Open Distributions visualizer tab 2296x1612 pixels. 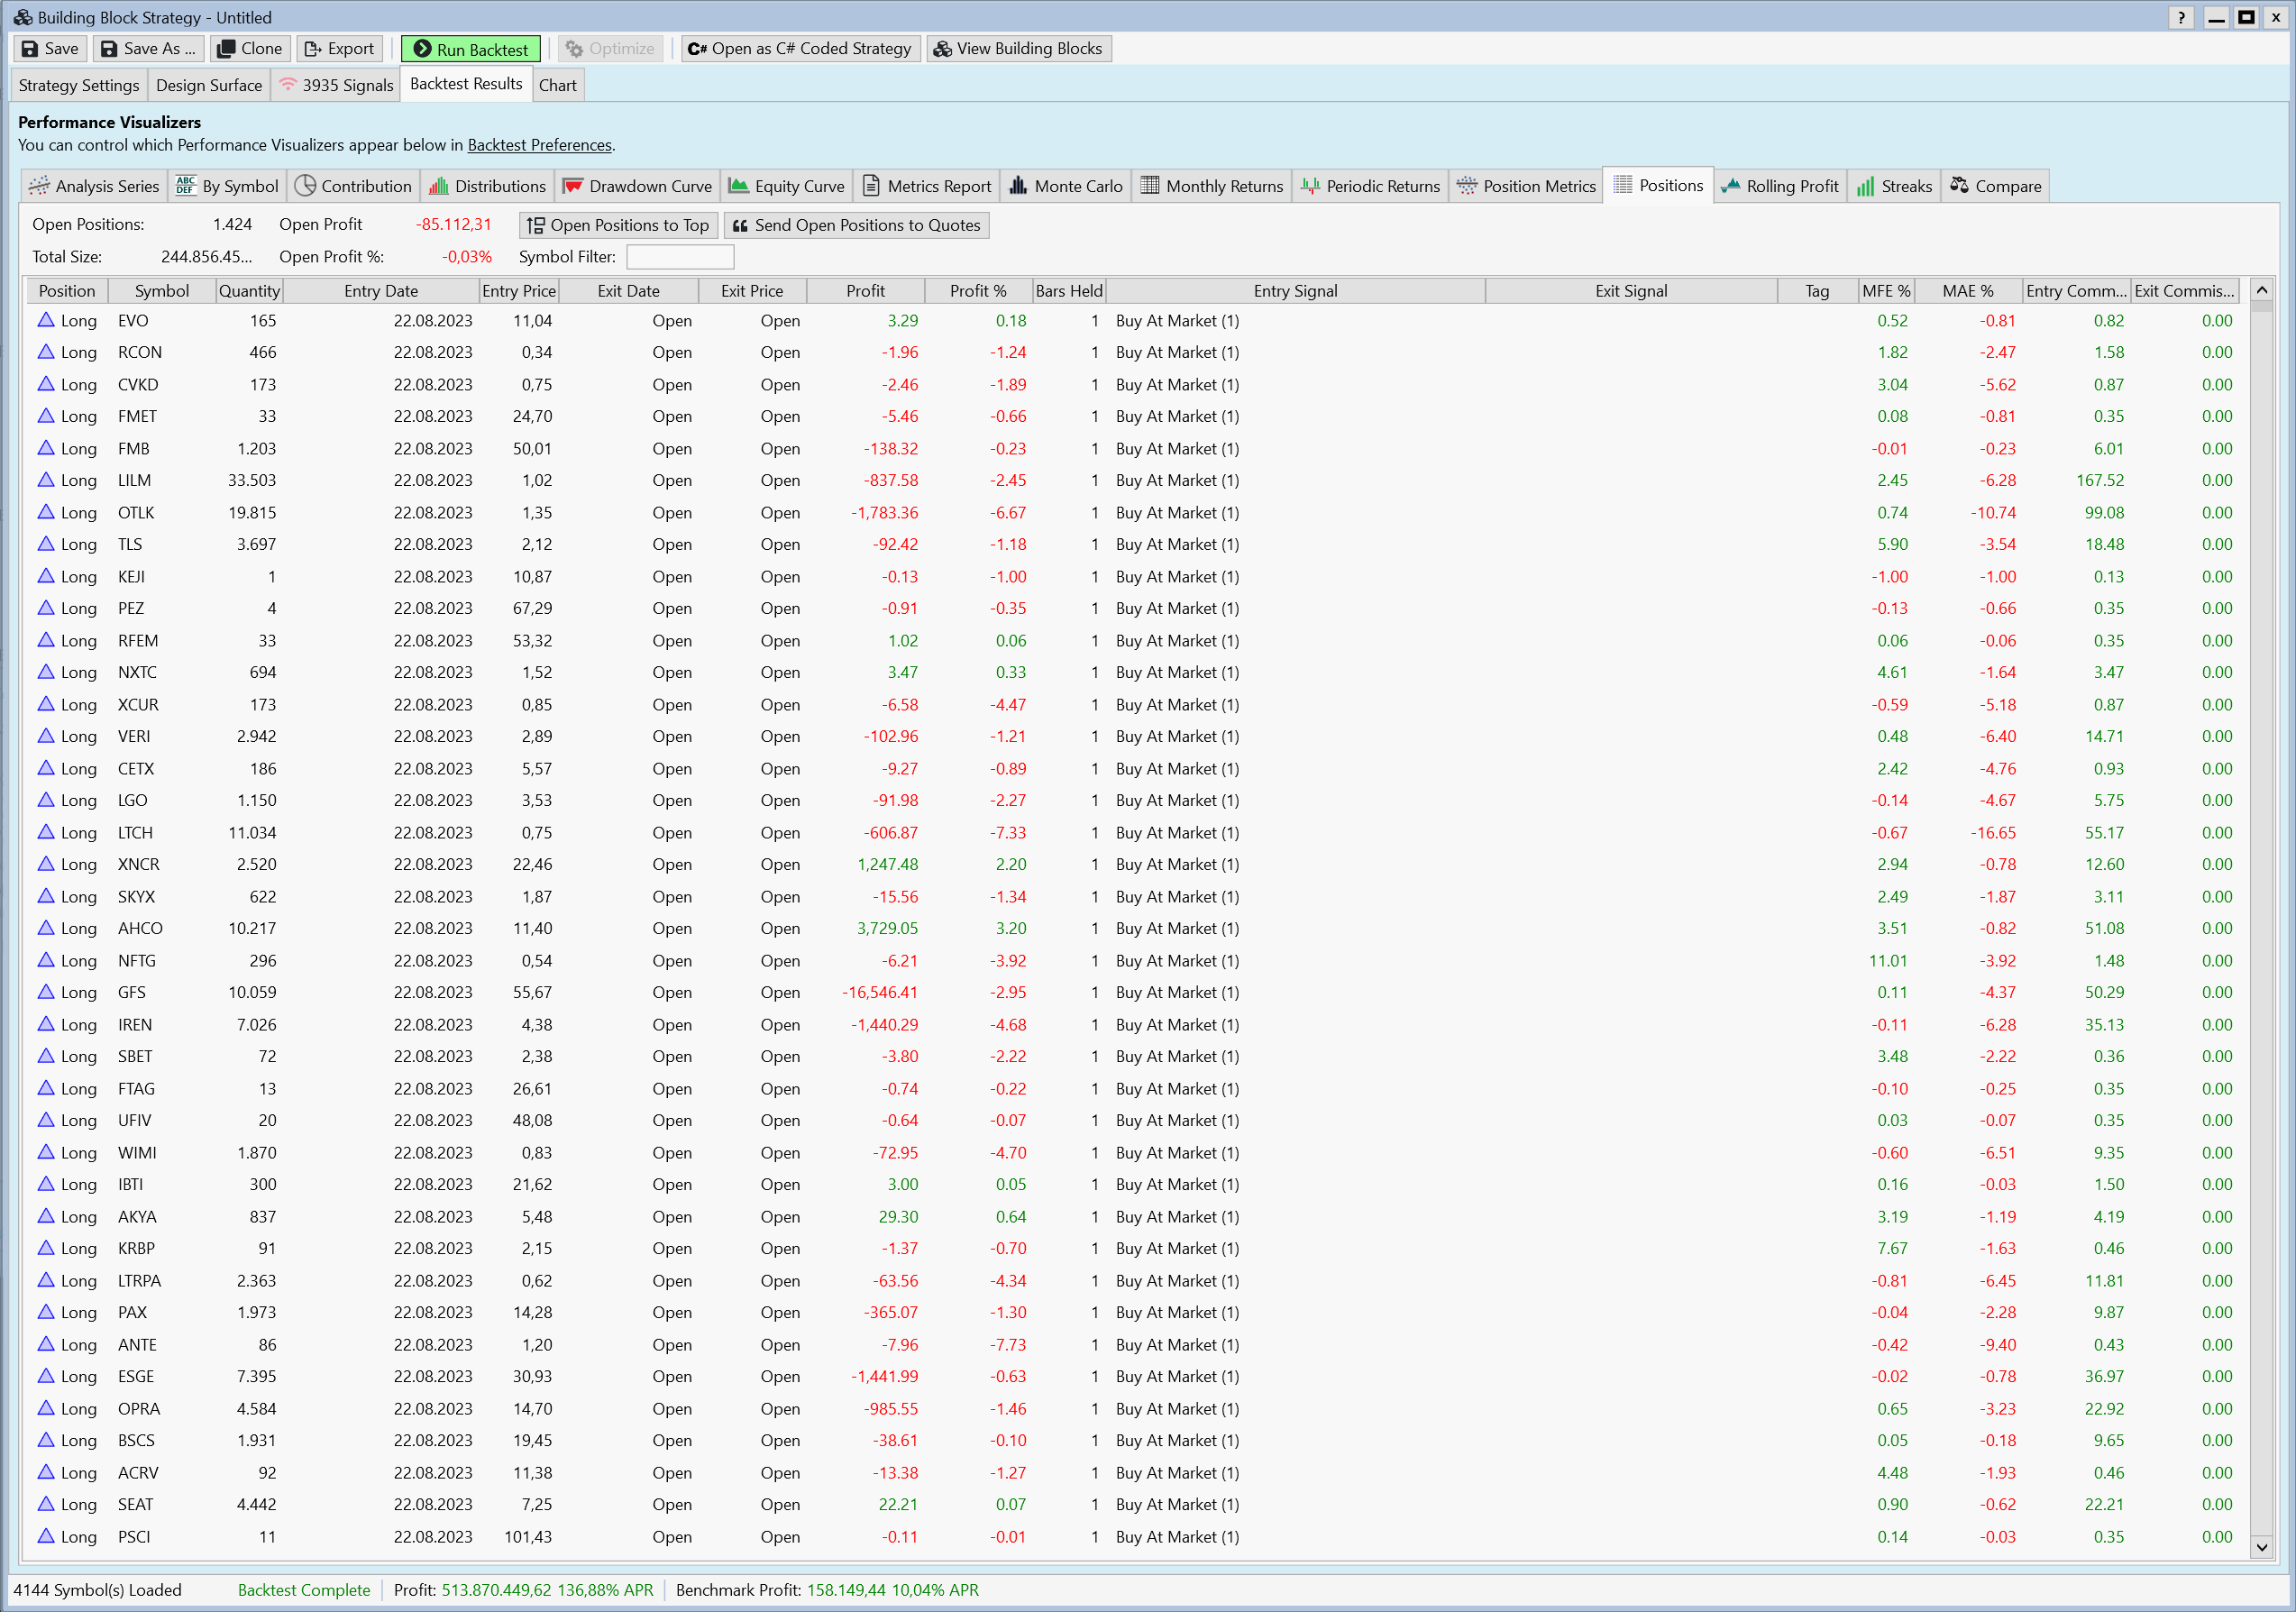click(x=487, y=186)
